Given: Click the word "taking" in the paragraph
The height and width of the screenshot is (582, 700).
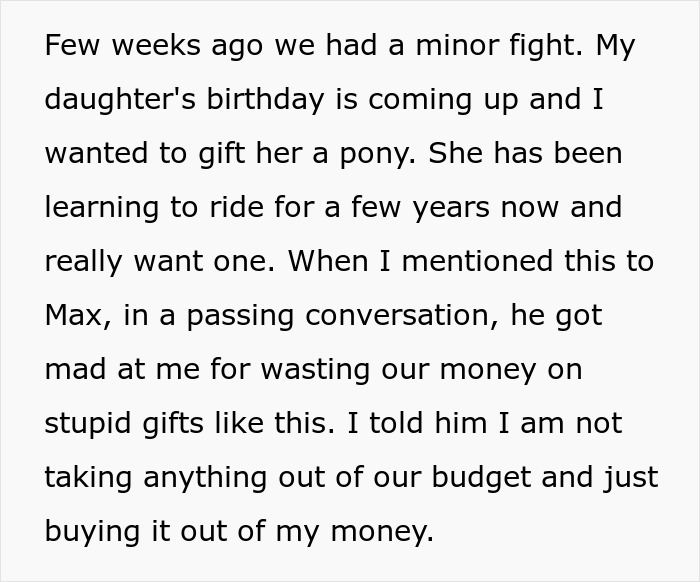Looking at the screenshot, I should click(88, 477).
